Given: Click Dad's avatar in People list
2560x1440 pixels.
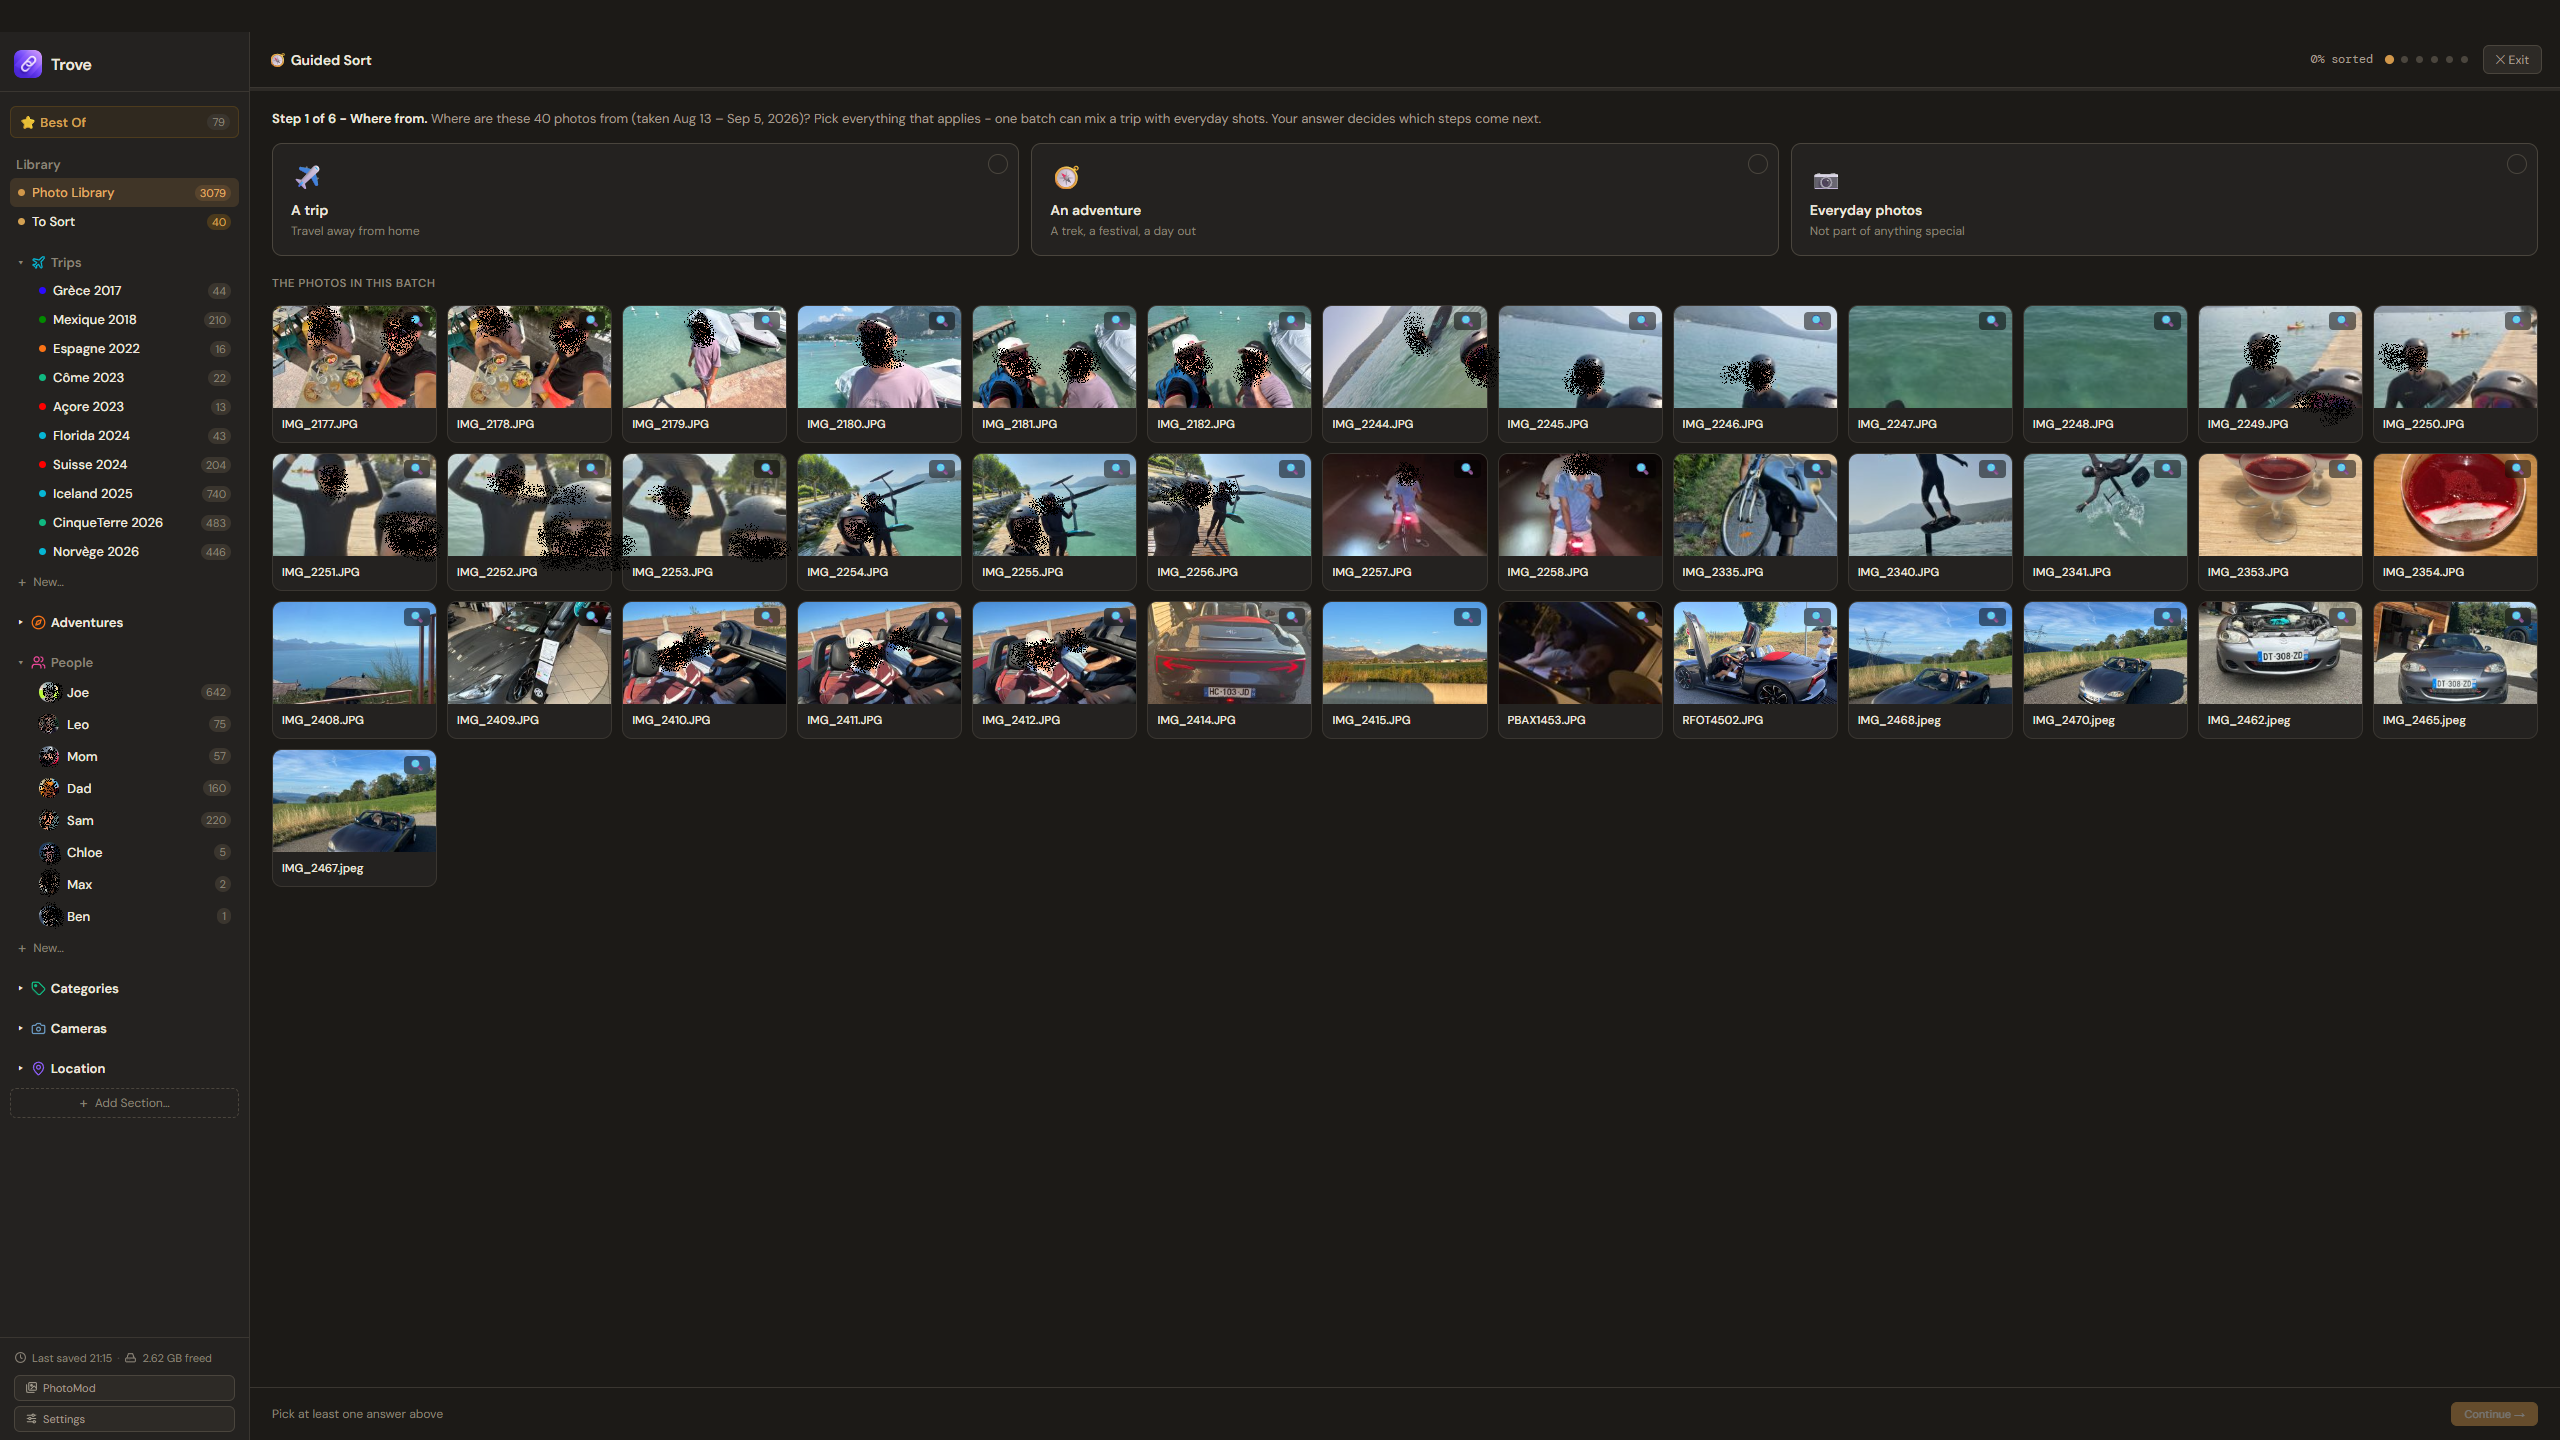Looking at the screenshot, I should [x=49, y=788].
